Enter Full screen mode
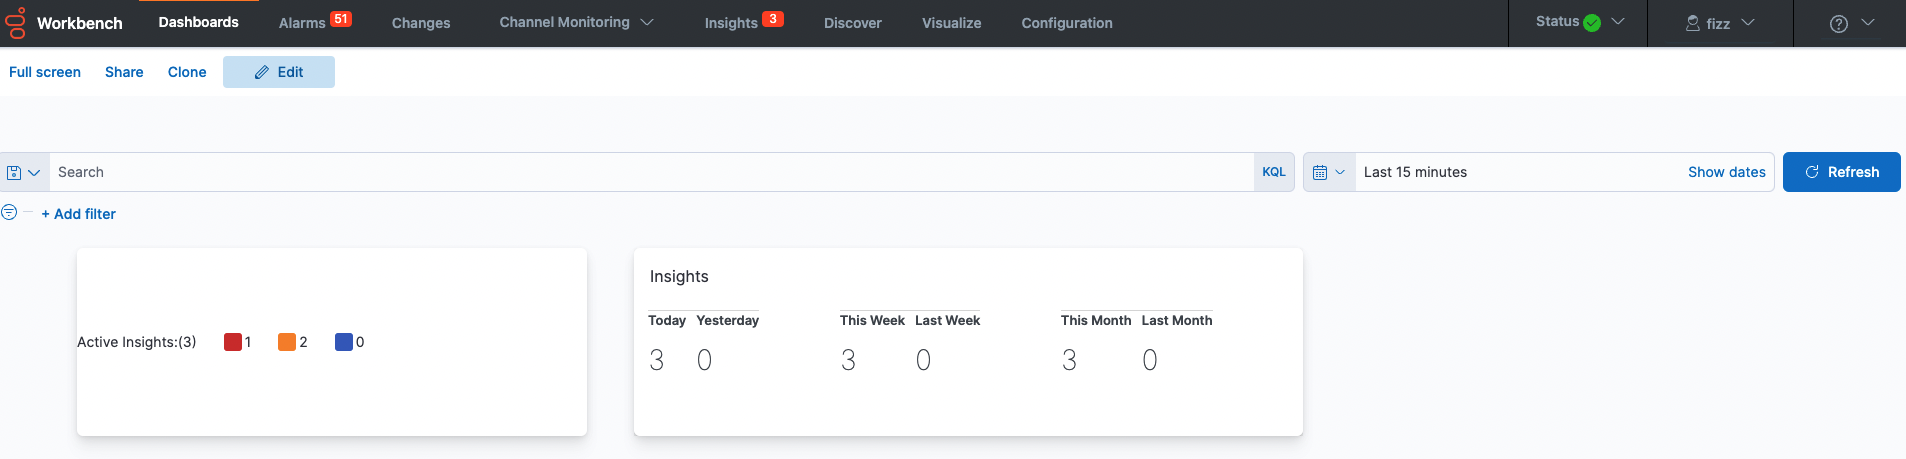 pos(45,72)
